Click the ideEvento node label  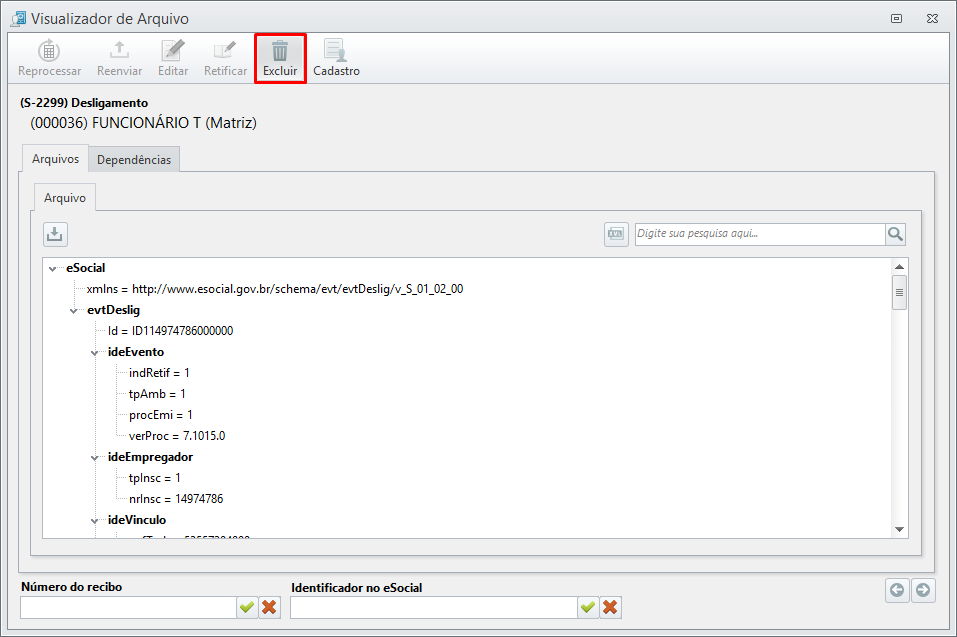(136, 352)
